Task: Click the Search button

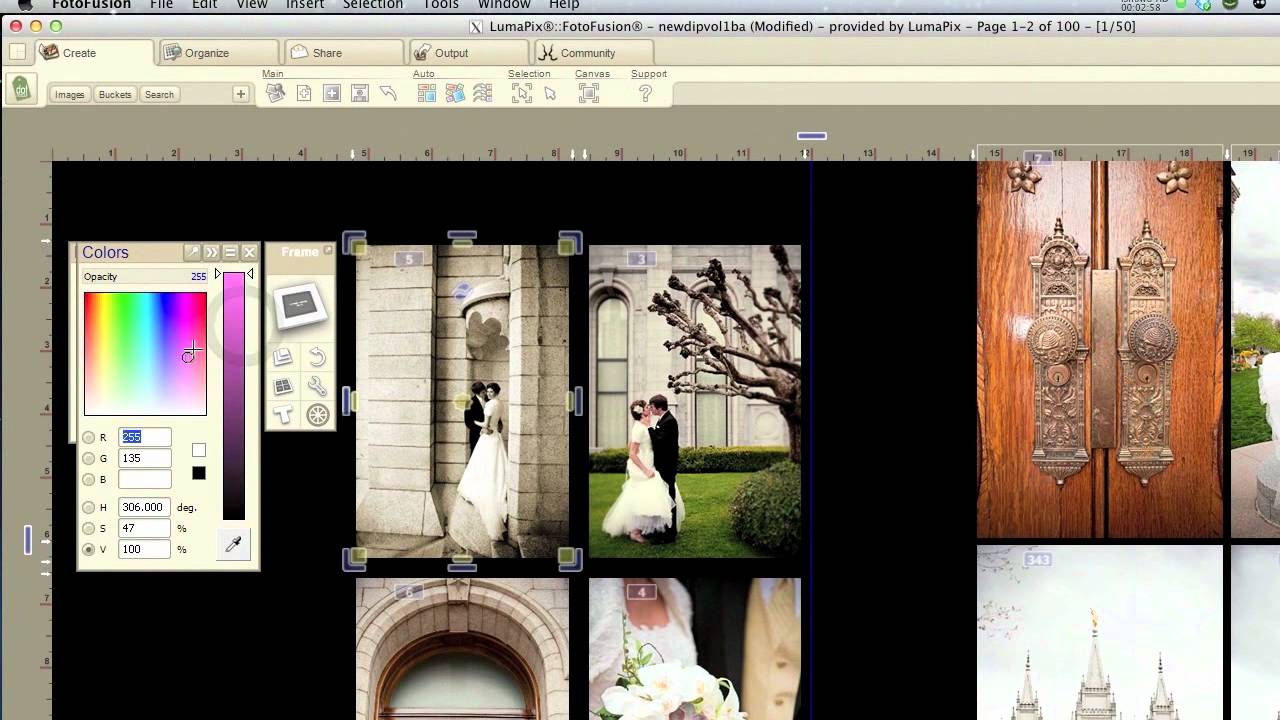Action: pos(159,94)
